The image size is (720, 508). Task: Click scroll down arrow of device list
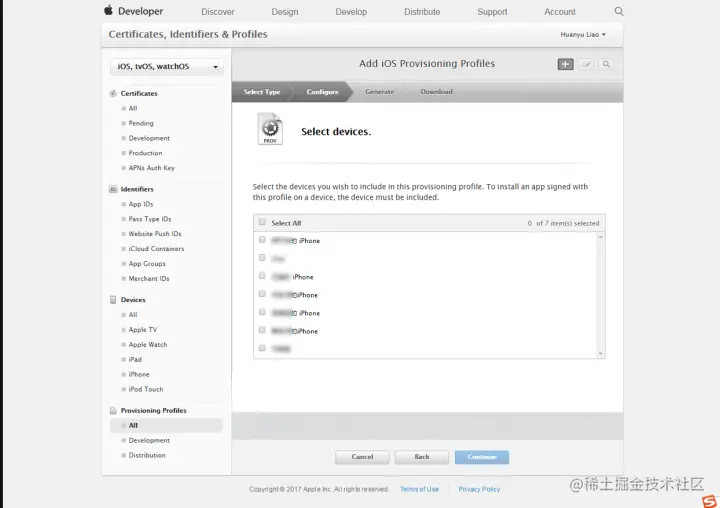click(x=600, y=353)
